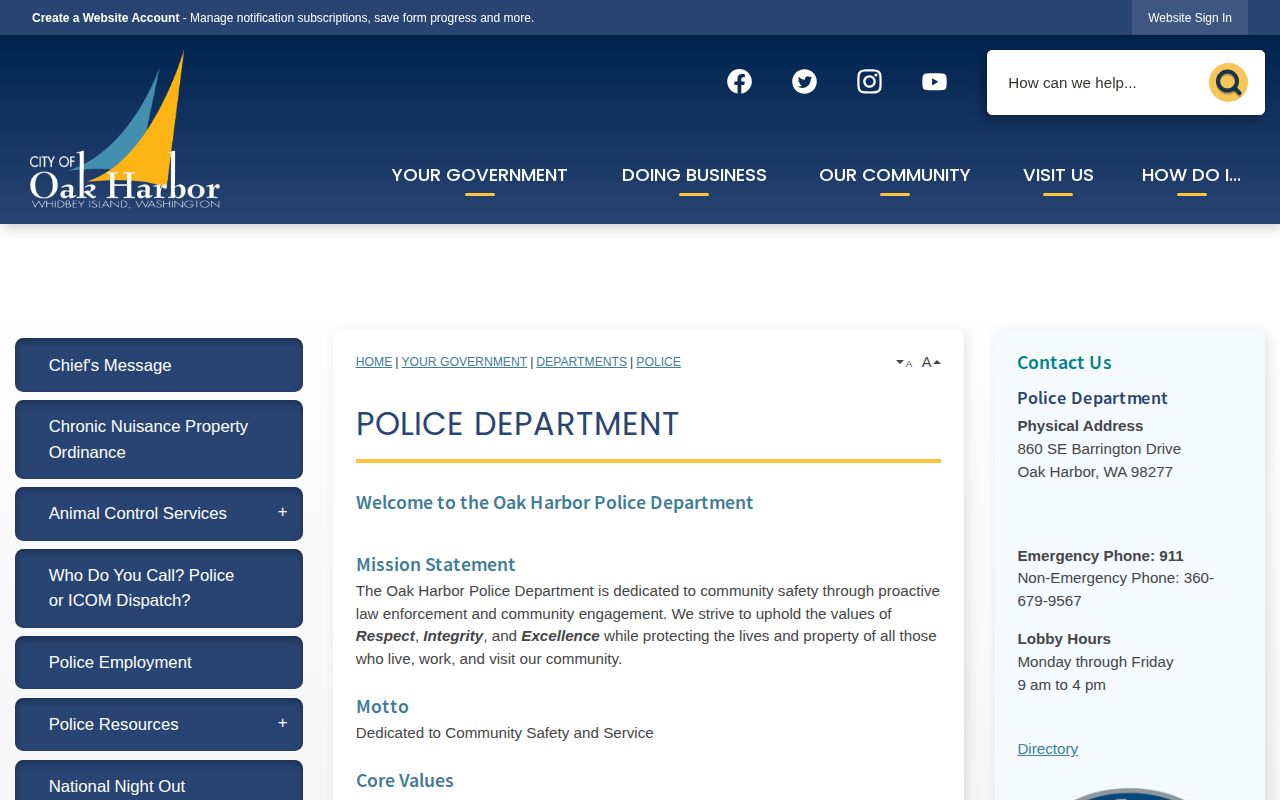Screen dimensions: 1280x800
Task: Decrease the page font size
Action: click(904, 363)
